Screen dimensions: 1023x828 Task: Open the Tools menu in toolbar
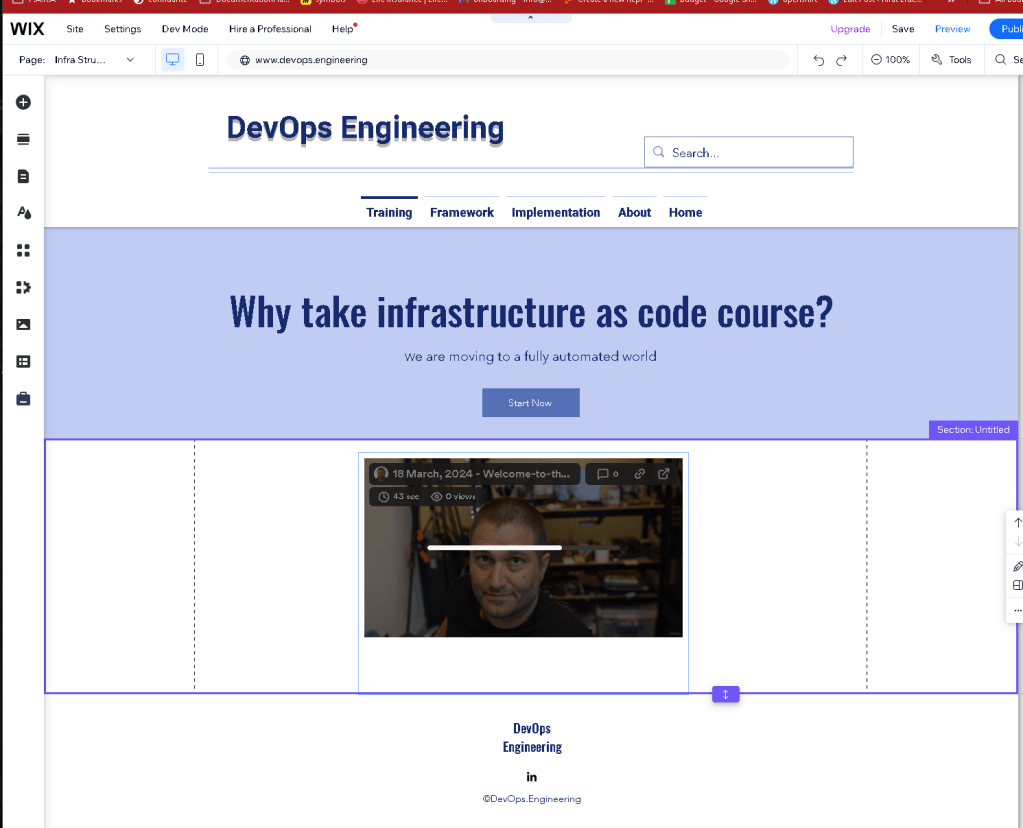click(x=951, y=59)
